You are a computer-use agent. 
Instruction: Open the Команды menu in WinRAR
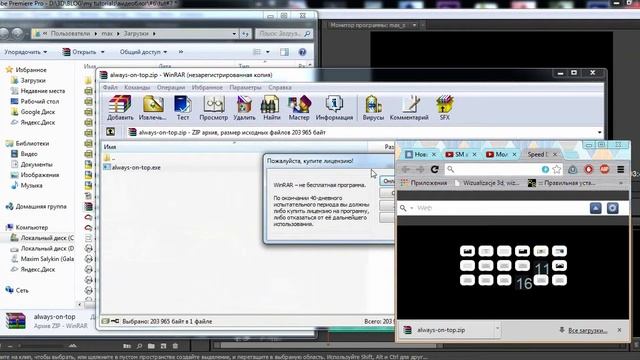point(137,87)
